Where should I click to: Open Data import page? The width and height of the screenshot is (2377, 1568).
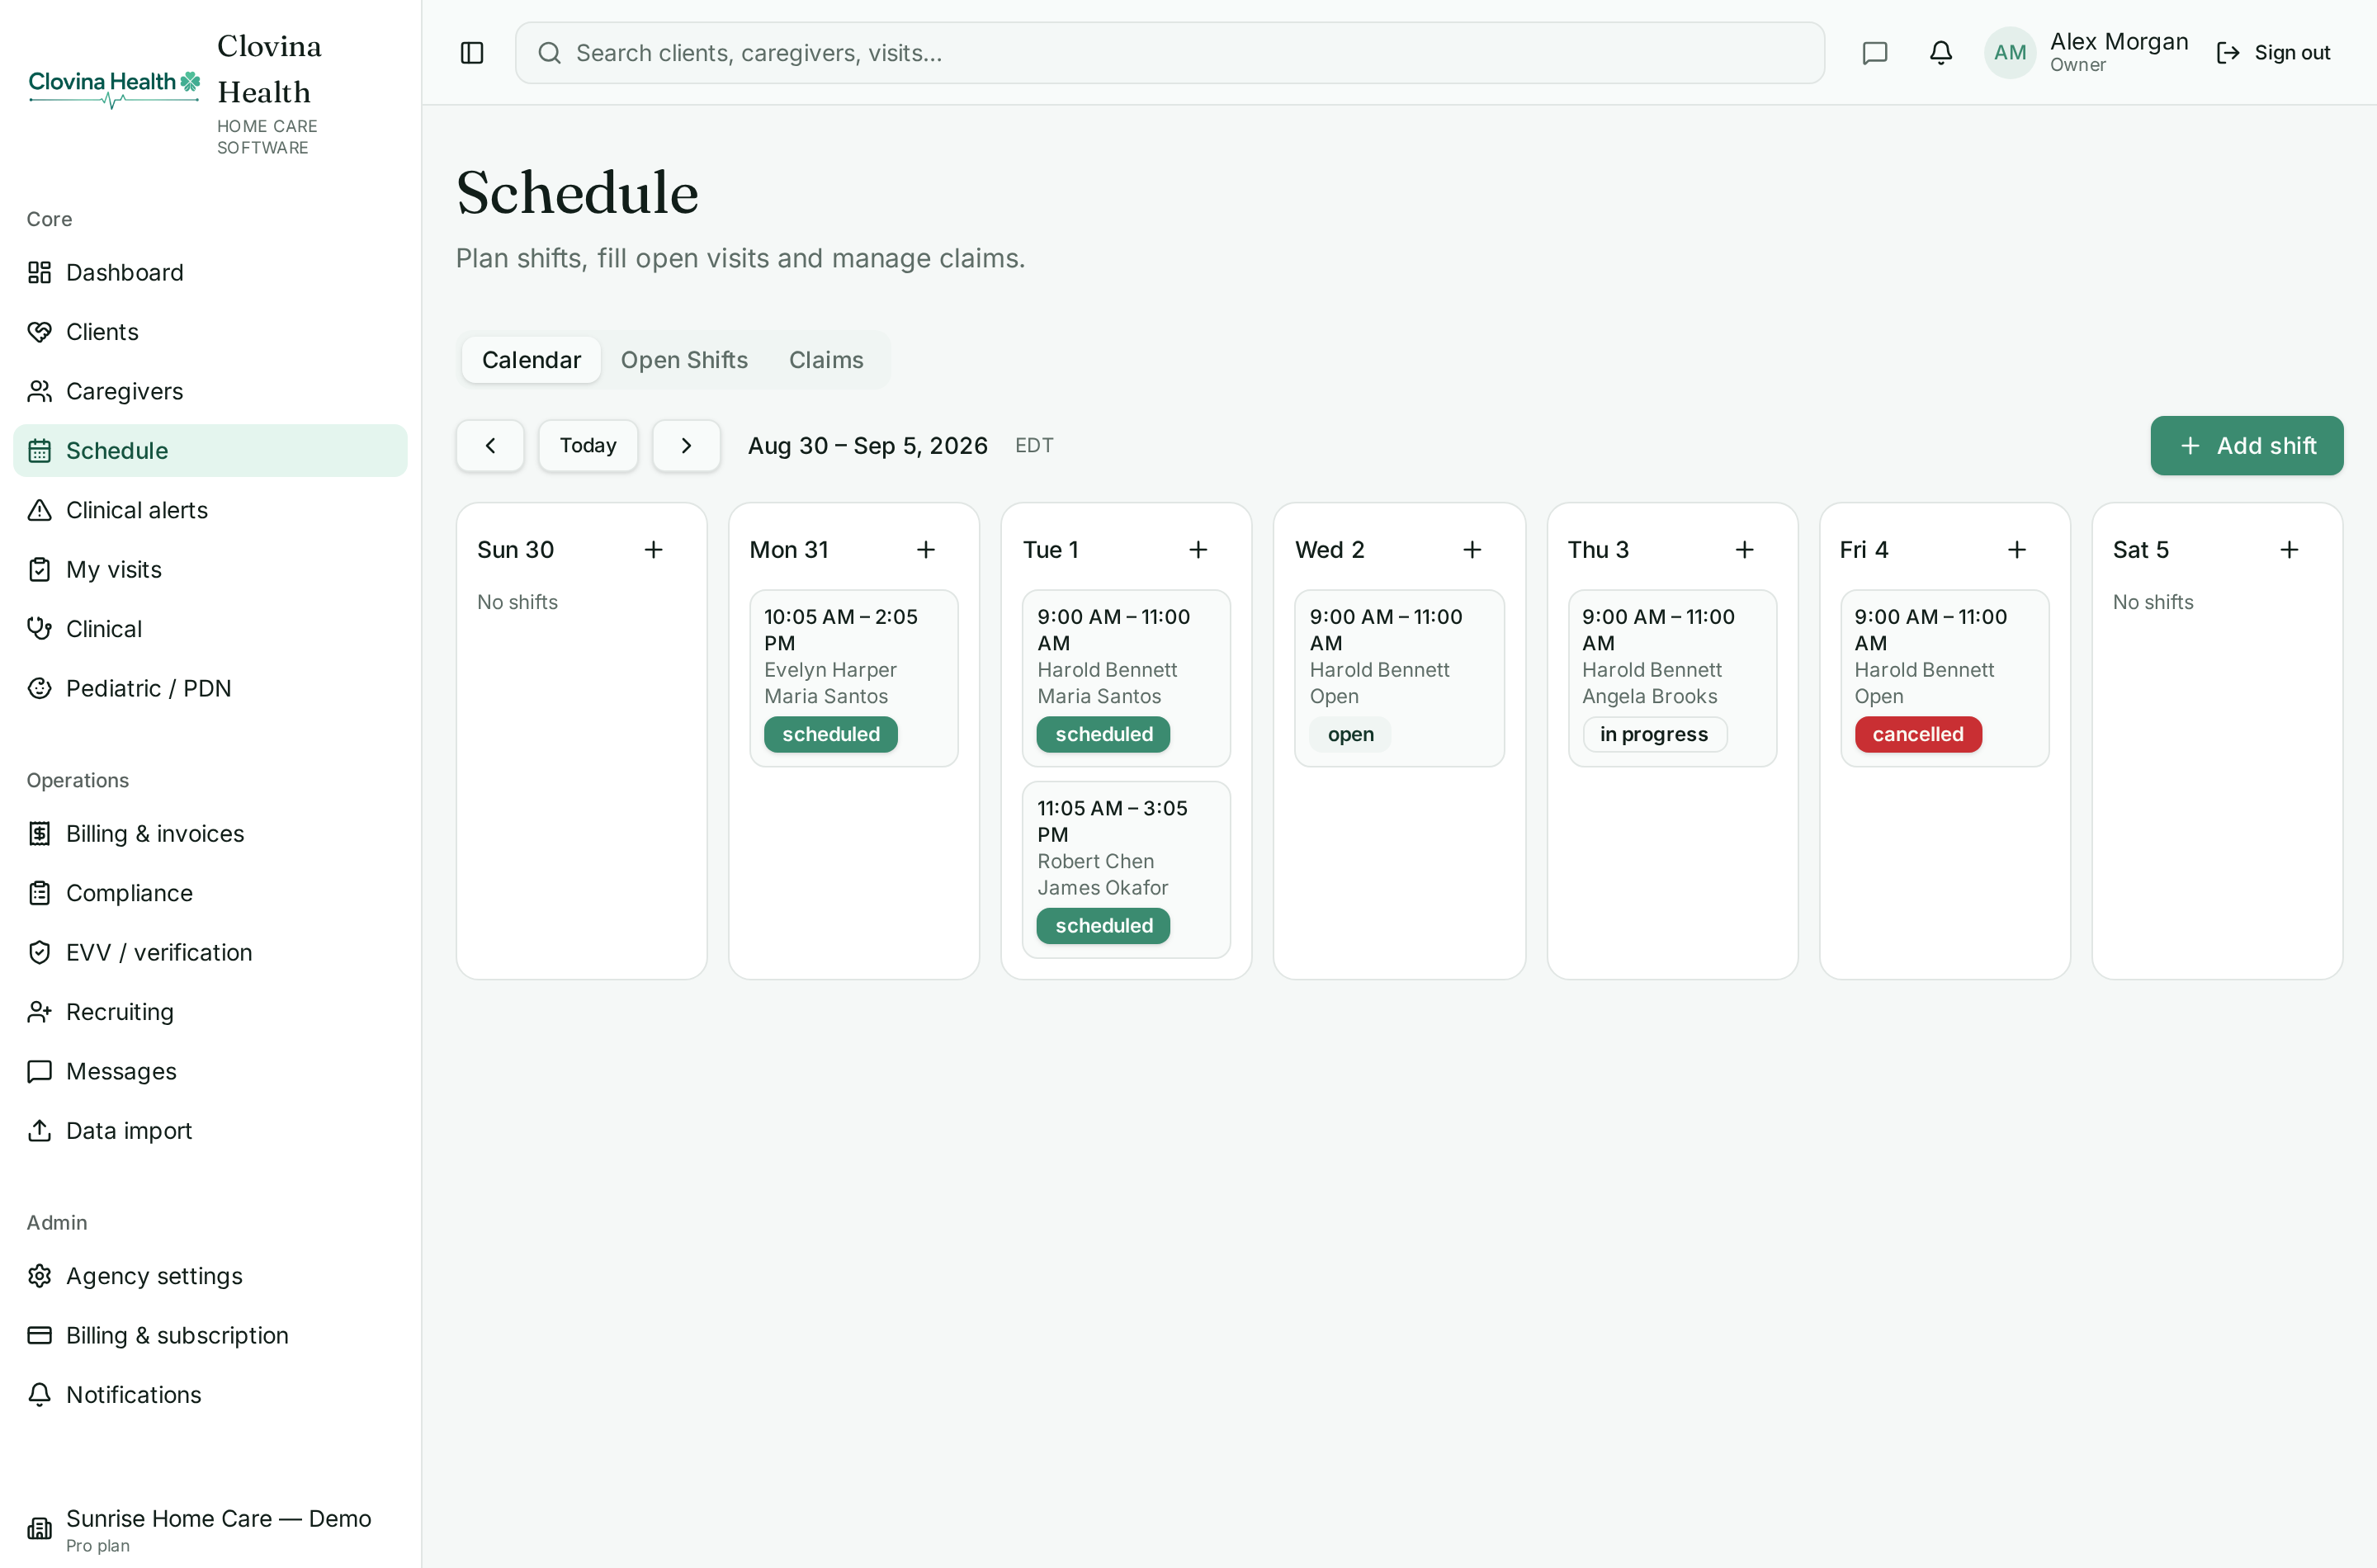210,1131
